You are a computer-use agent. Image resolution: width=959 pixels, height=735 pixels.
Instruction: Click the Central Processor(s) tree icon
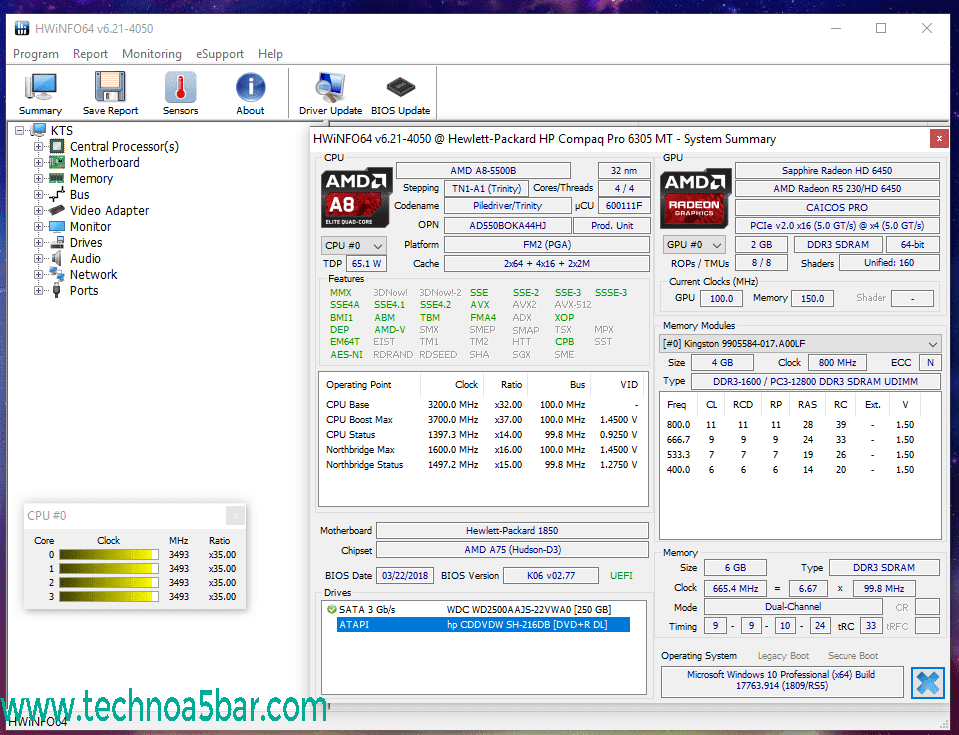pyautogui.click(x=56, y=146)
